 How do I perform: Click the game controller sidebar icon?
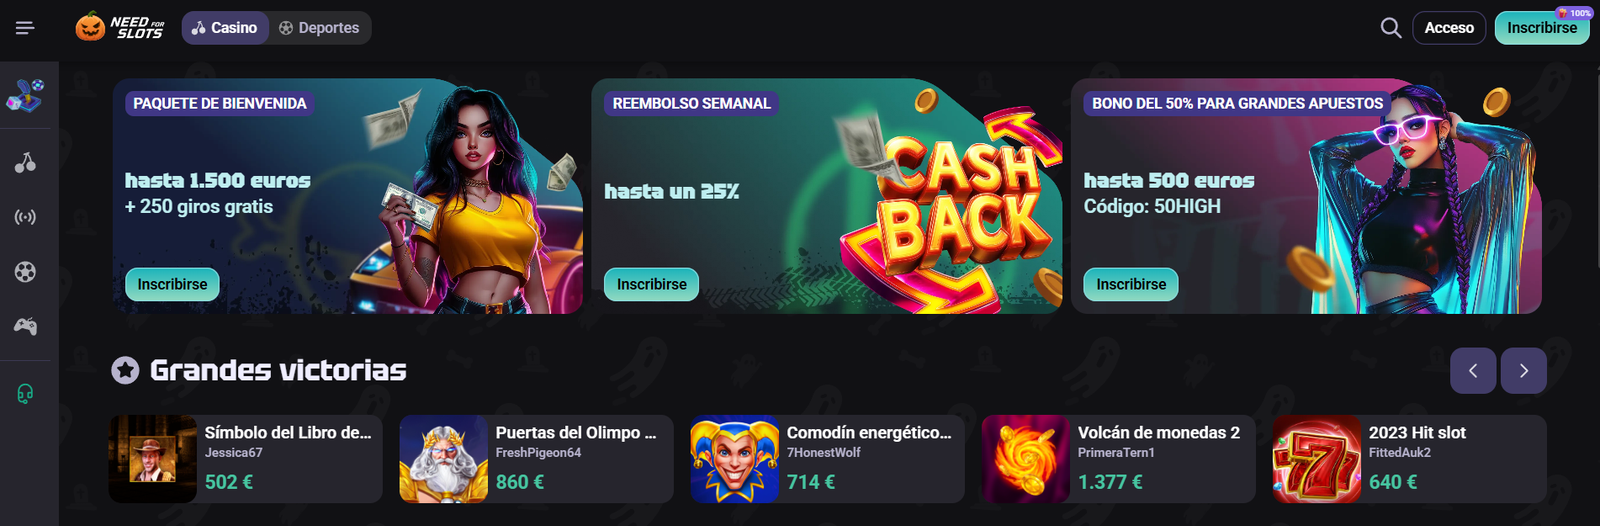25,326
